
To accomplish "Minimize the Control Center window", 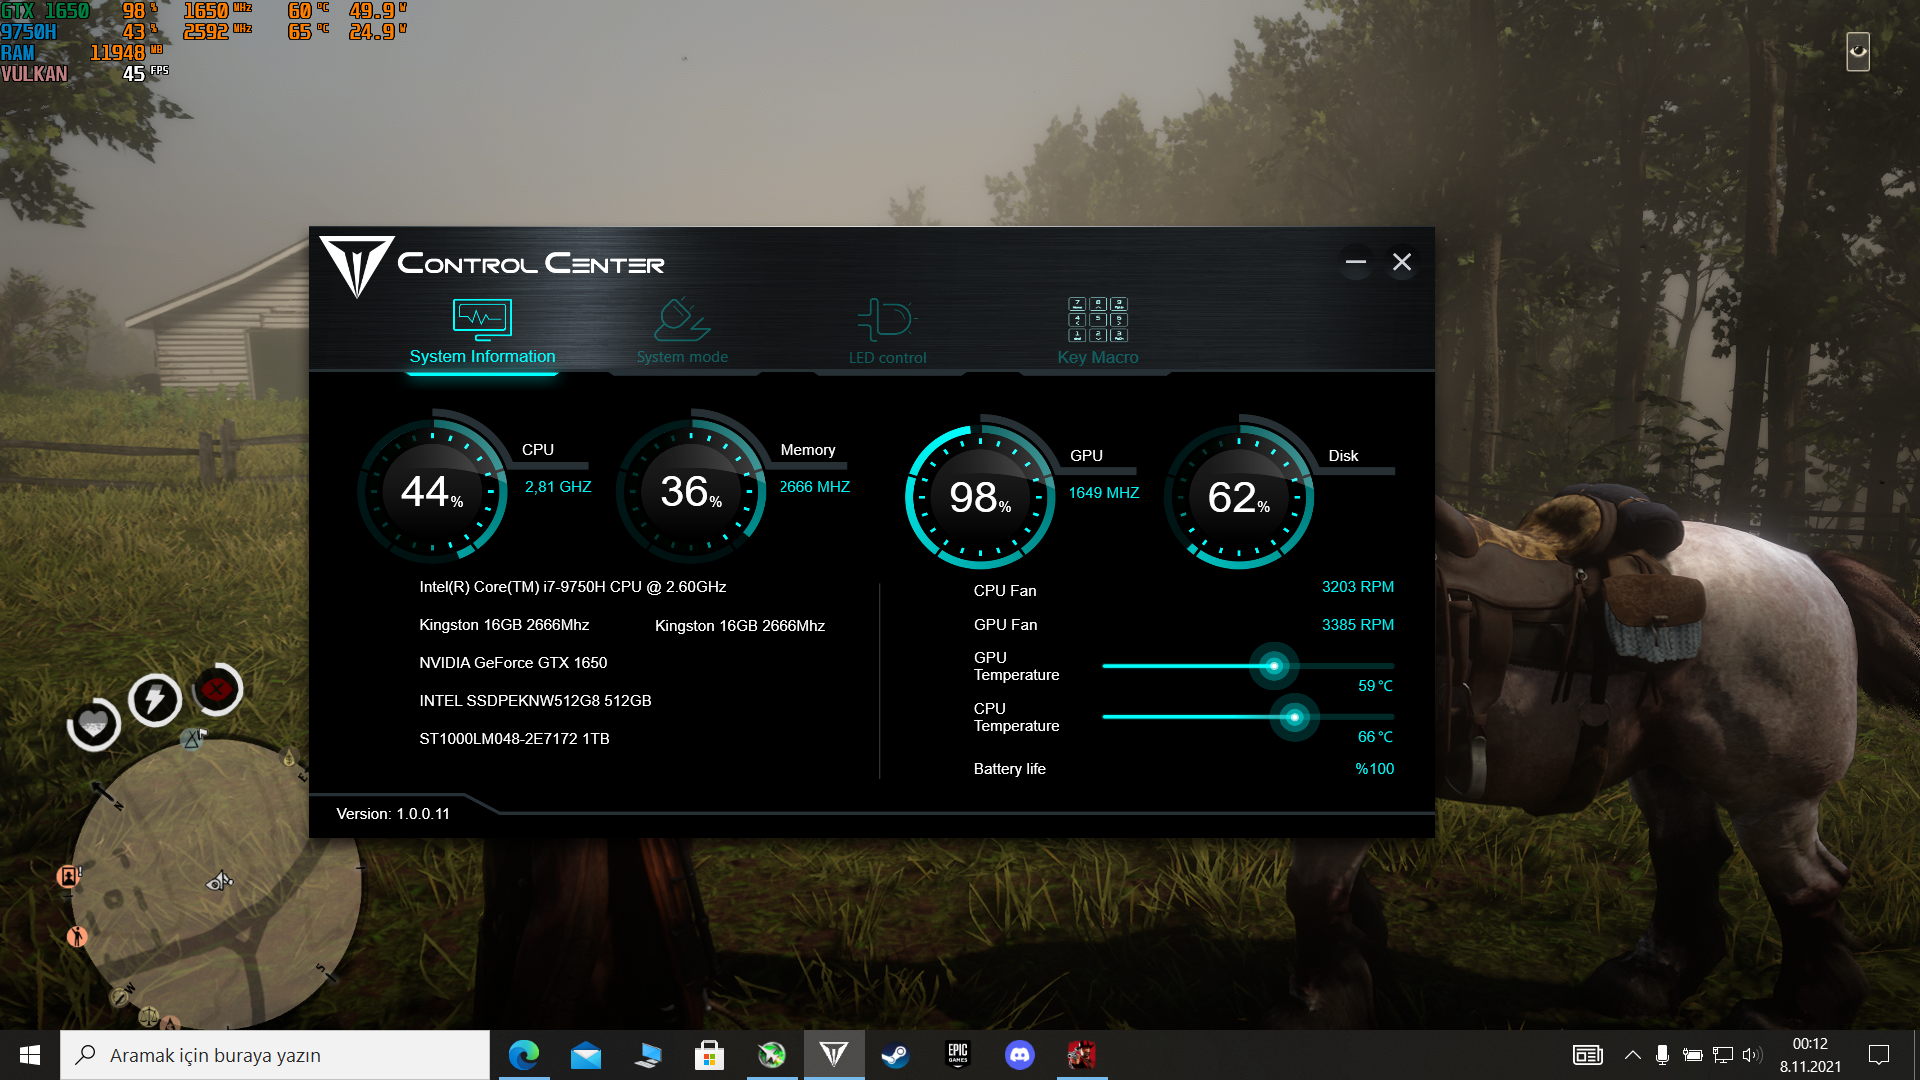I will [1355, 262].
